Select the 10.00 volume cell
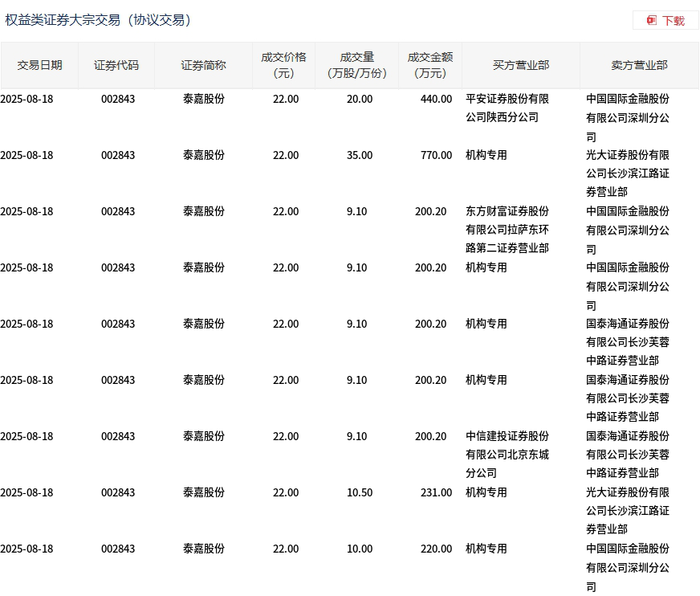The image size is (700, 596). point(359,549)
